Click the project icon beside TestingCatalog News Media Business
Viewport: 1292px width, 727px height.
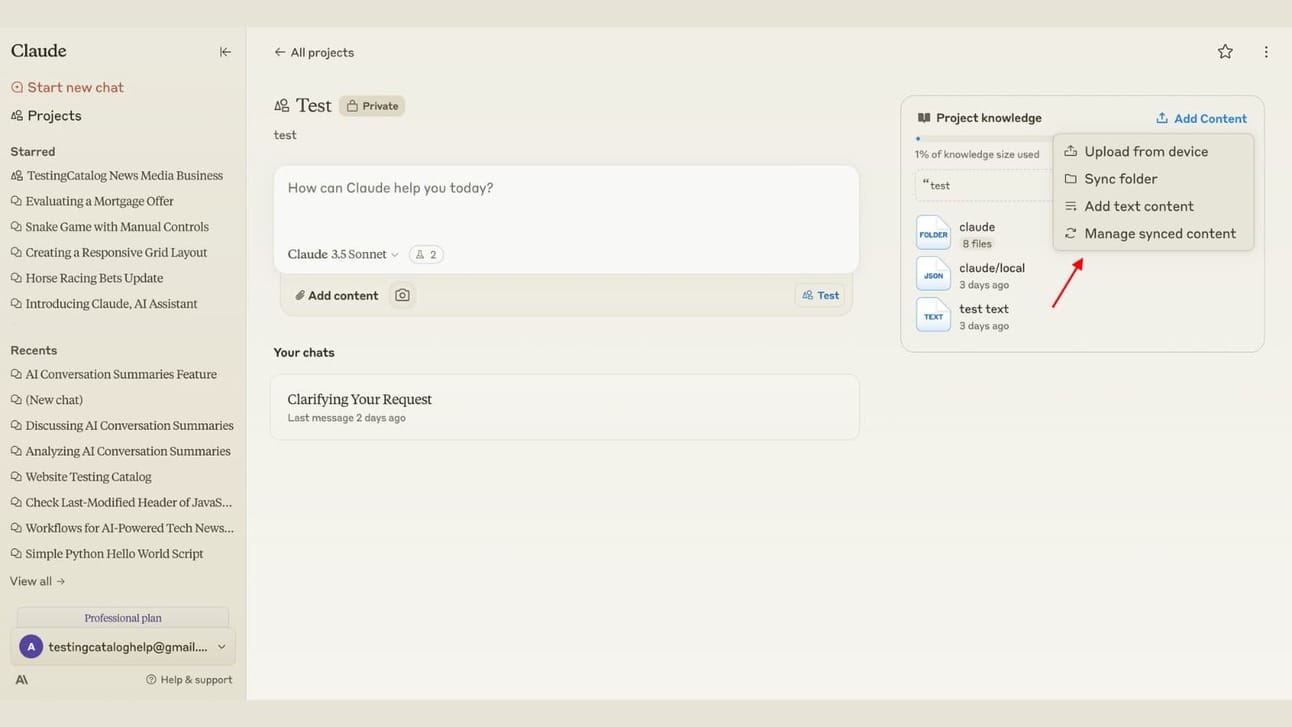(16, 176)
